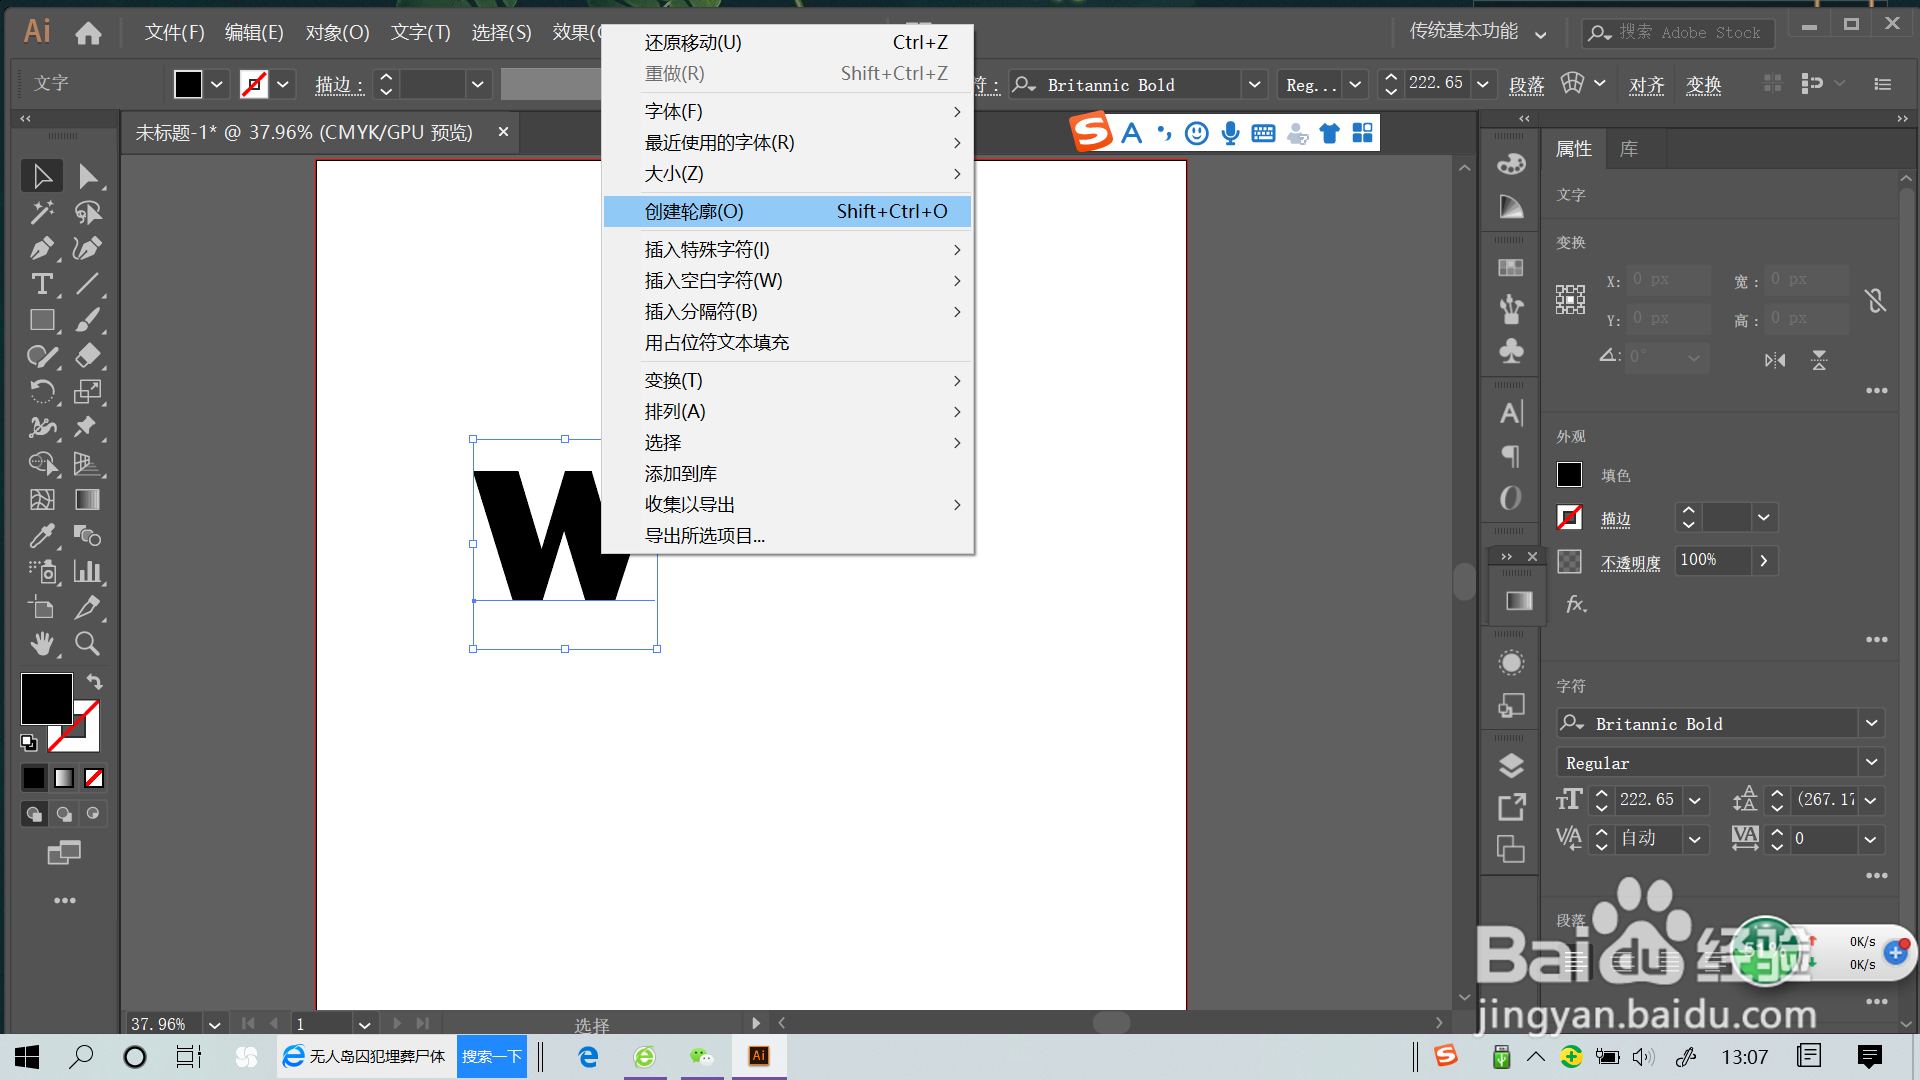Select the Rectangle tool
The height and width of the screenshot is (1080, 1920).
click(42, 320)
